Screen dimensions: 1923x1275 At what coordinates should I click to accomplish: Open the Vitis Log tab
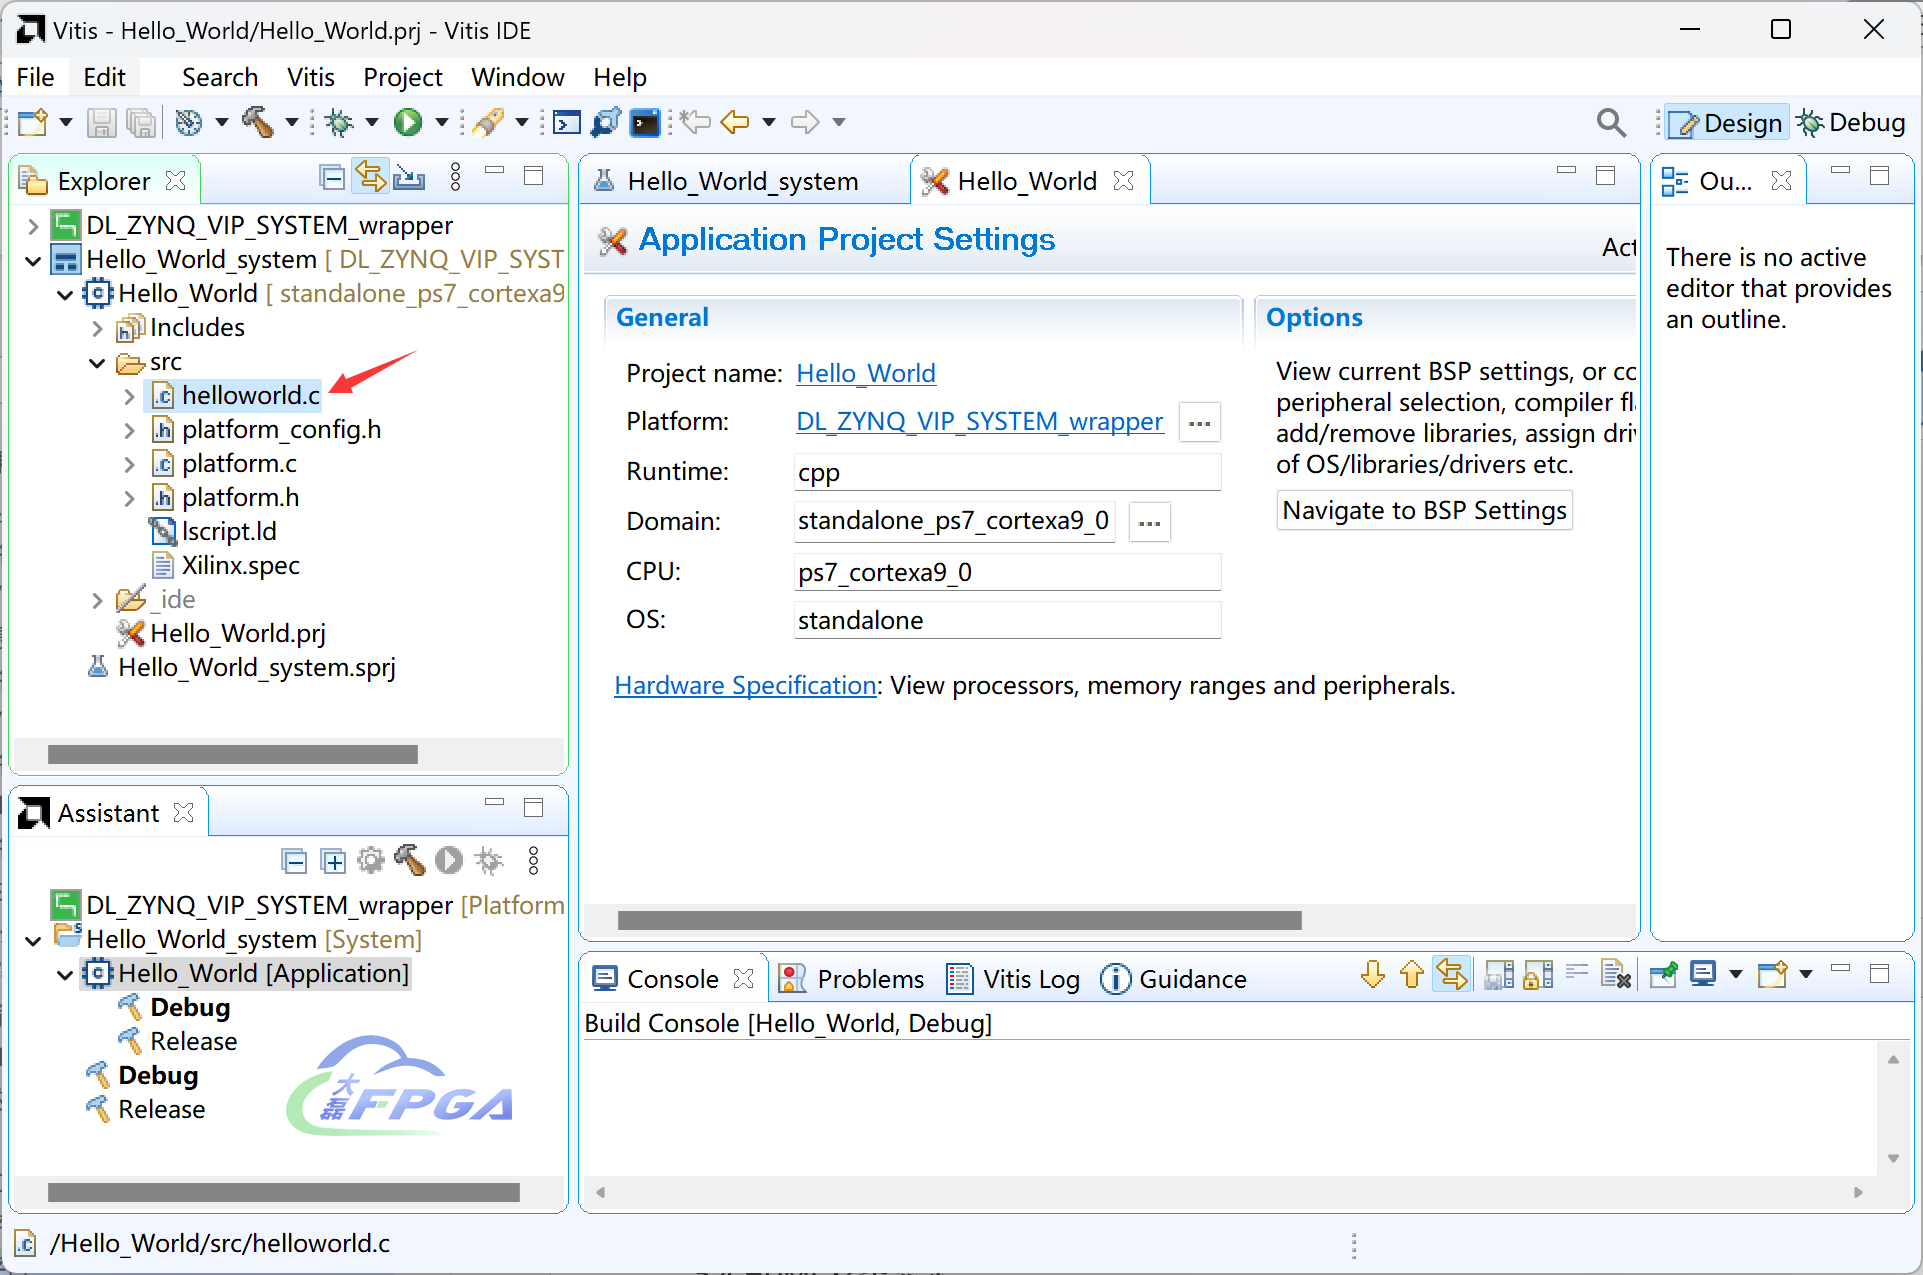(x=1014, y=979)
